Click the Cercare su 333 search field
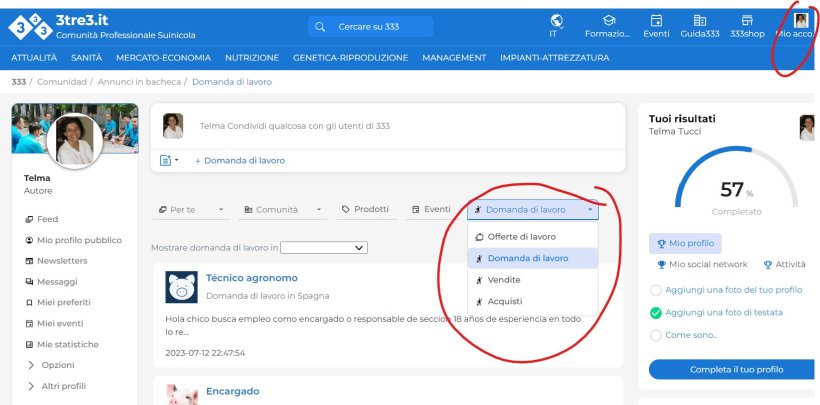 [x=370, y=26]
